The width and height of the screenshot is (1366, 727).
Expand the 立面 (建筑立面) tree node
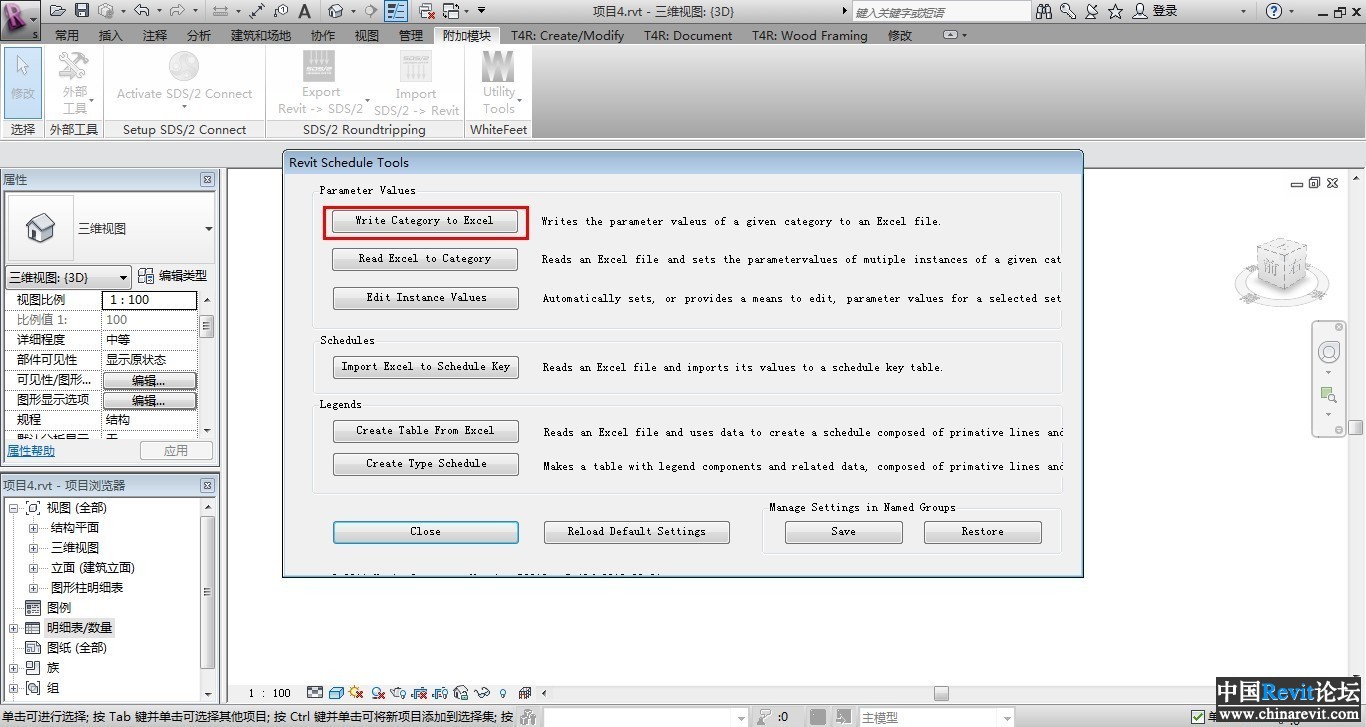point(33,567)
